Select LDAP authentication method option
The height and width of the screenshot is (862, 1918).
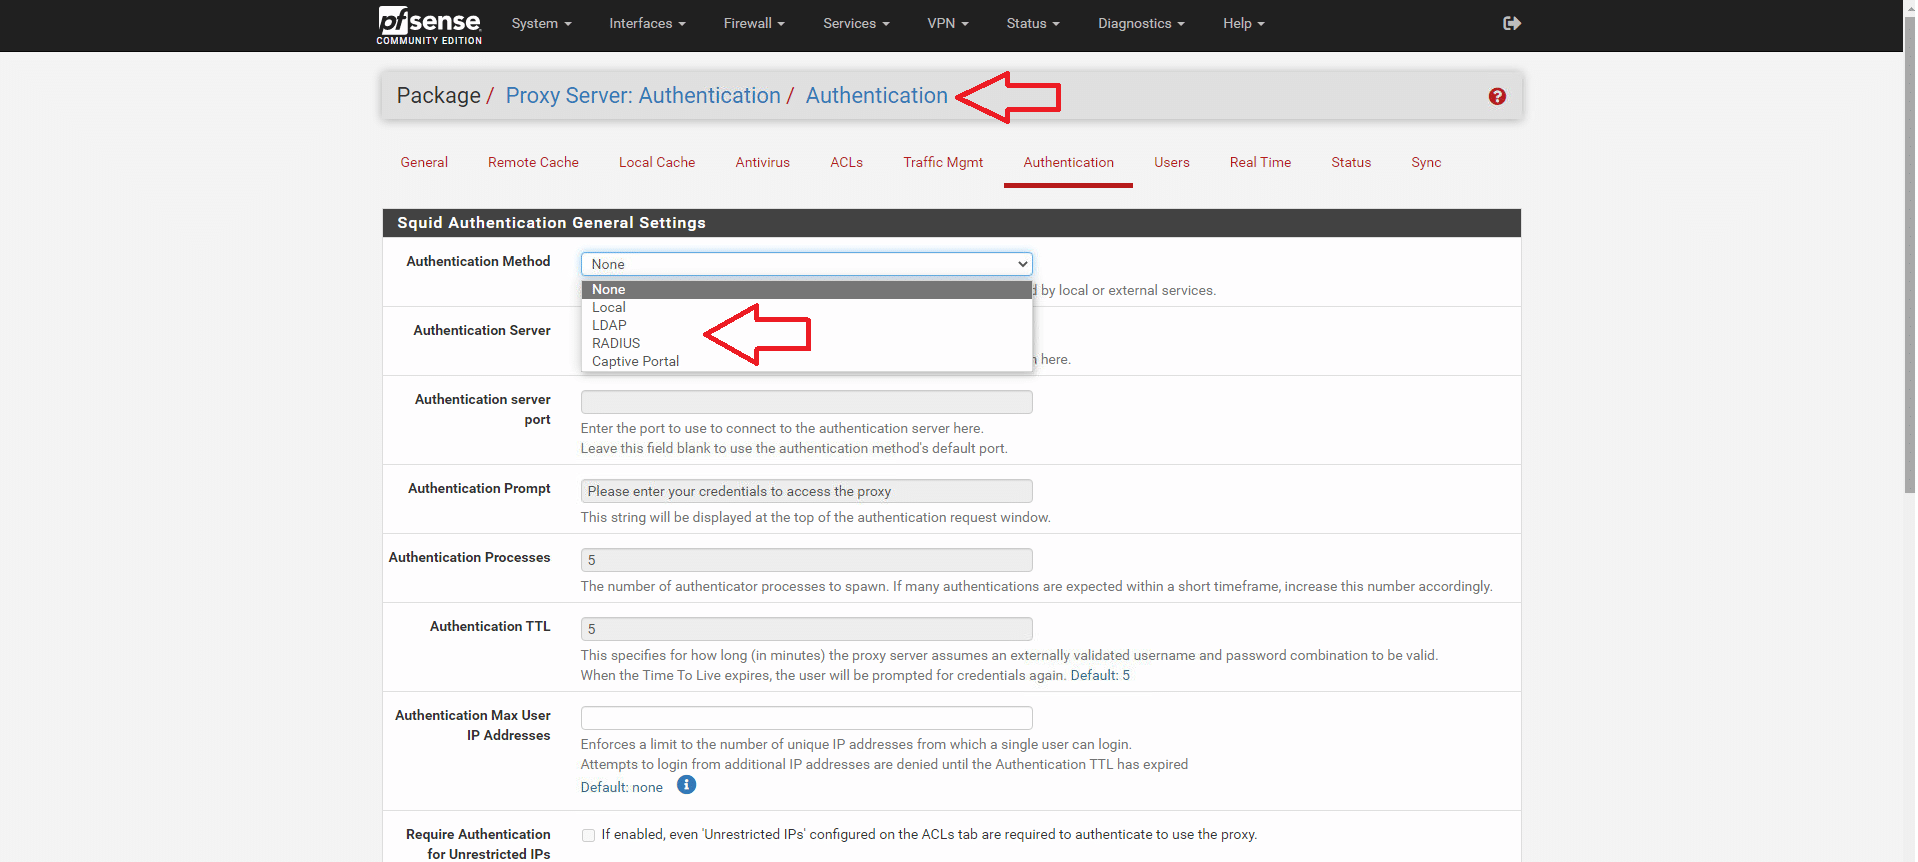pyautogui.click(x=806, y=325)
